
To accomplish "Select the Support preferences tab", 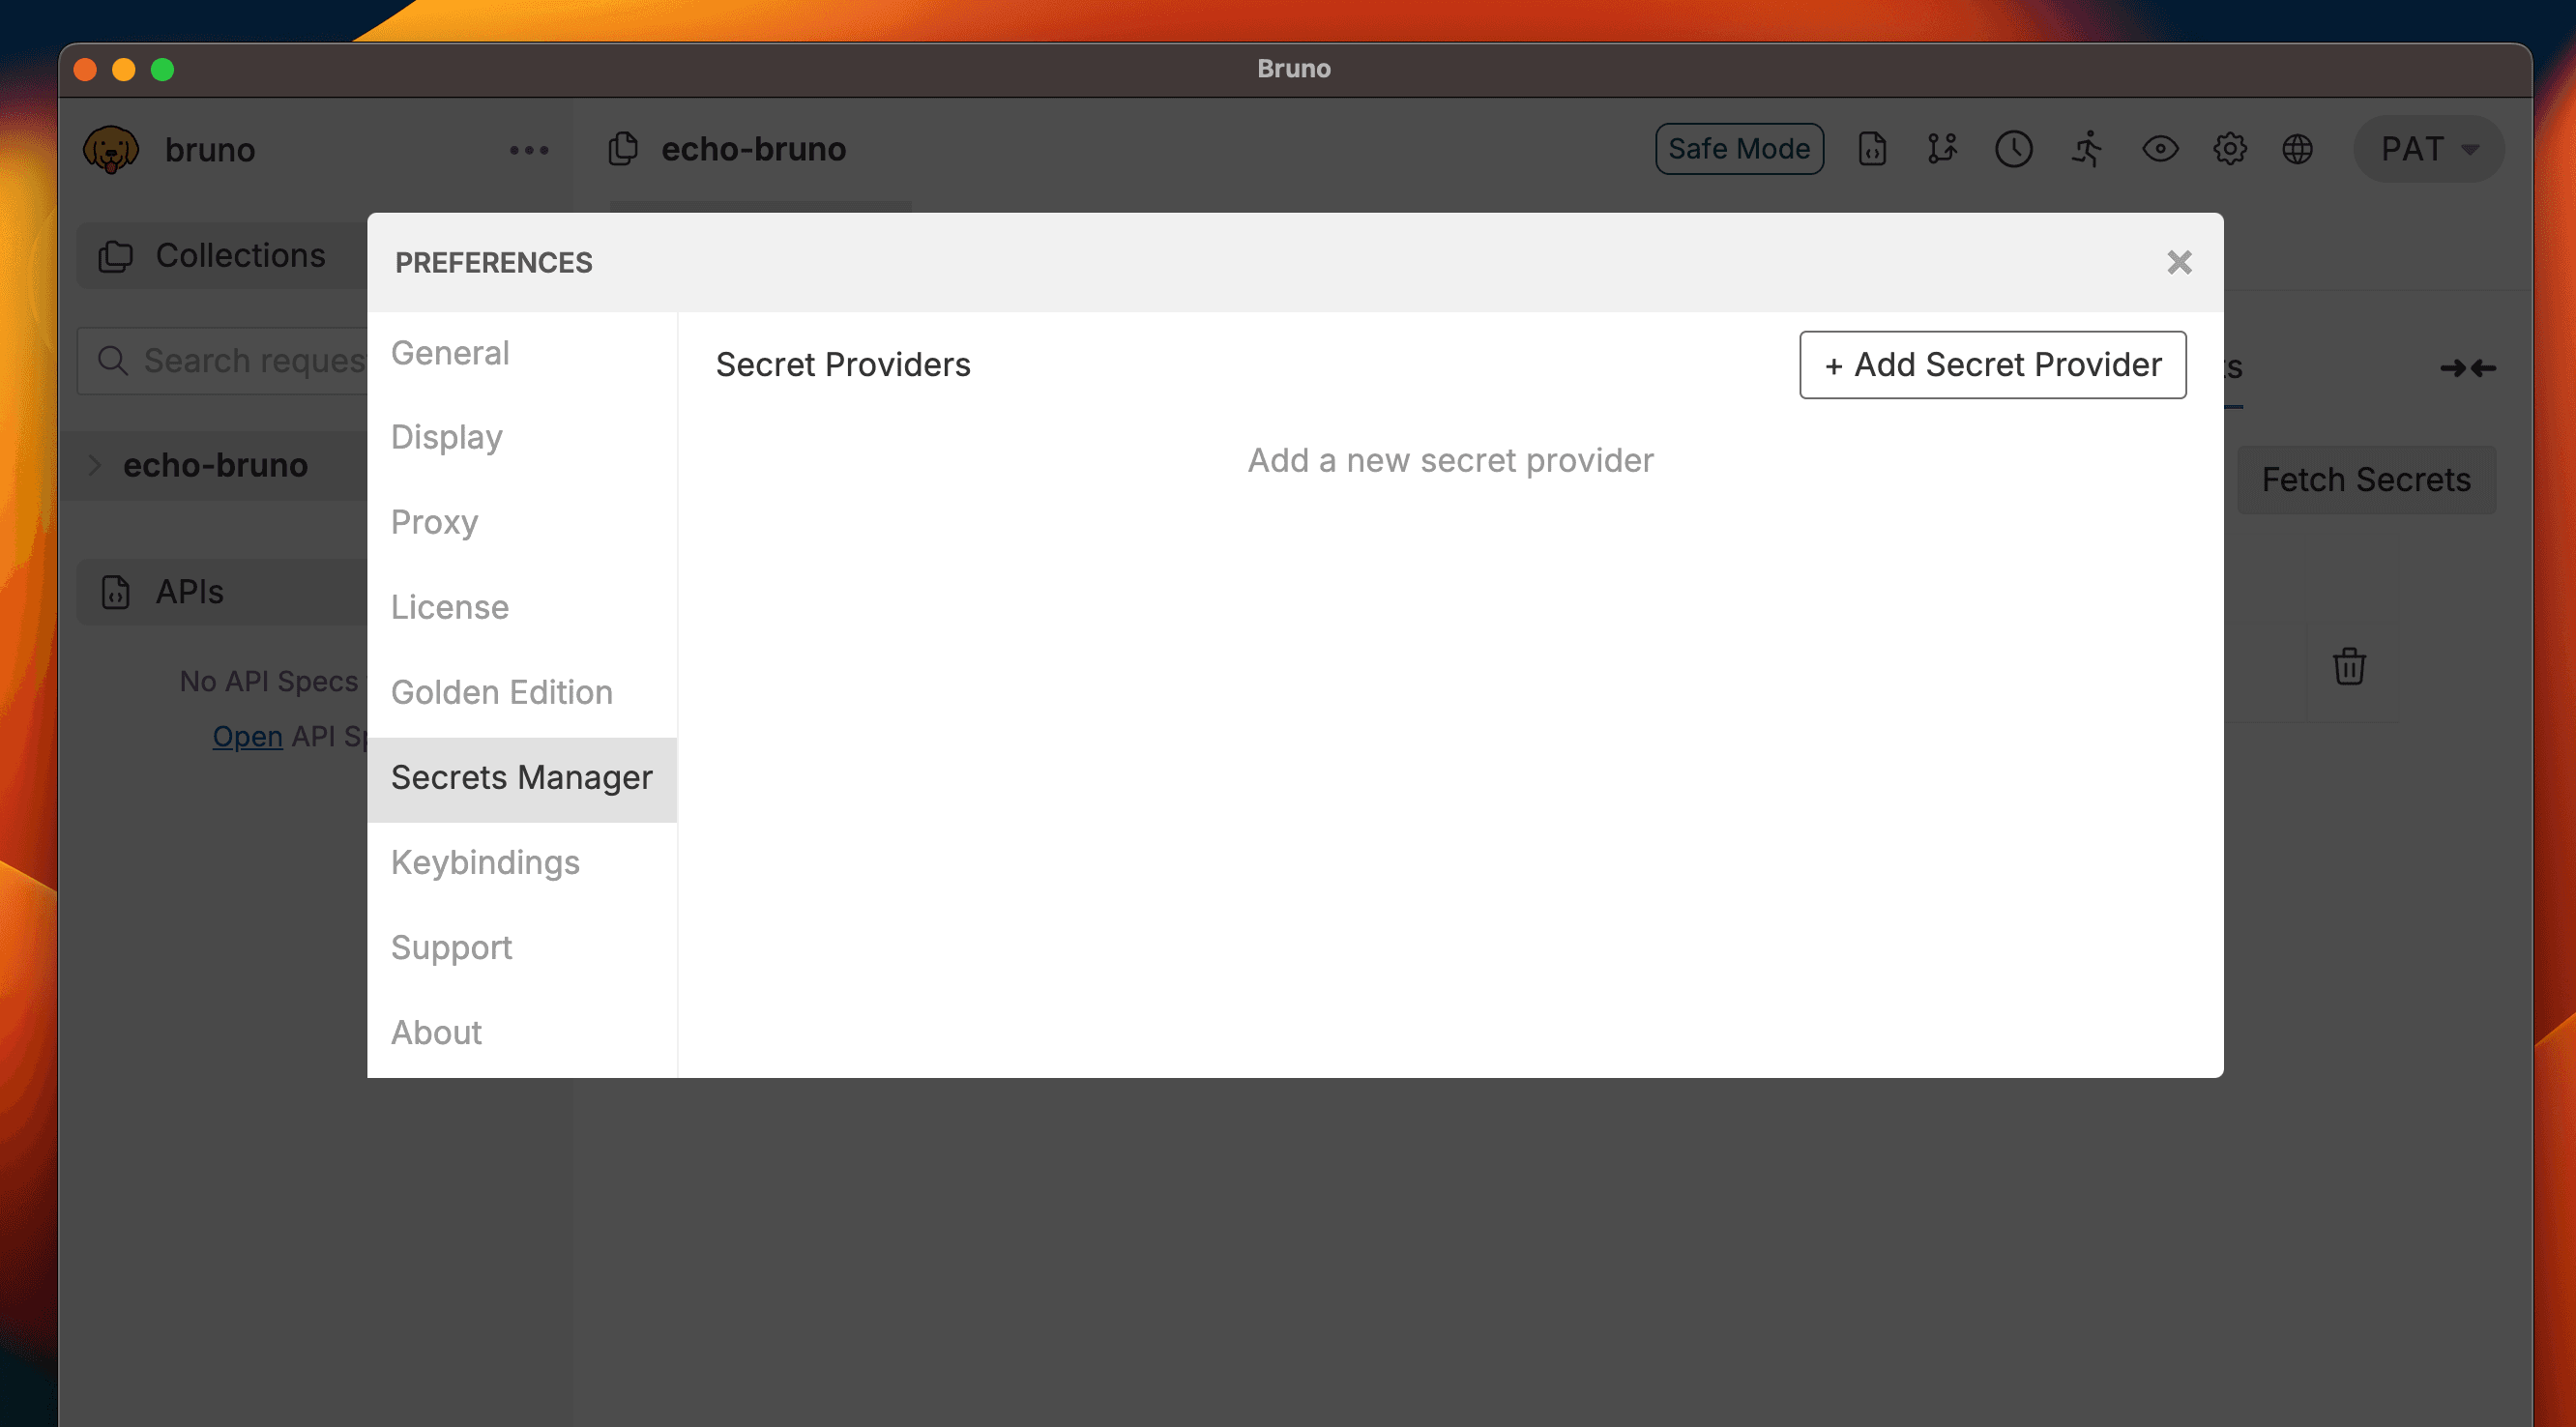I will click(x=522, y=948).
